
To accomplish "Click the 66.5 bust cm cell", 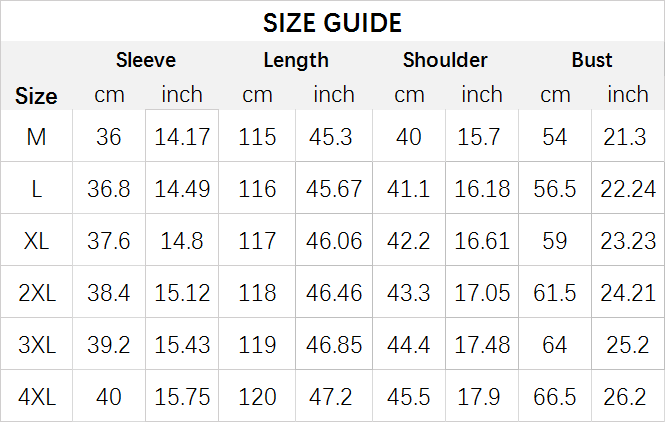I will (x=554, y=396).
